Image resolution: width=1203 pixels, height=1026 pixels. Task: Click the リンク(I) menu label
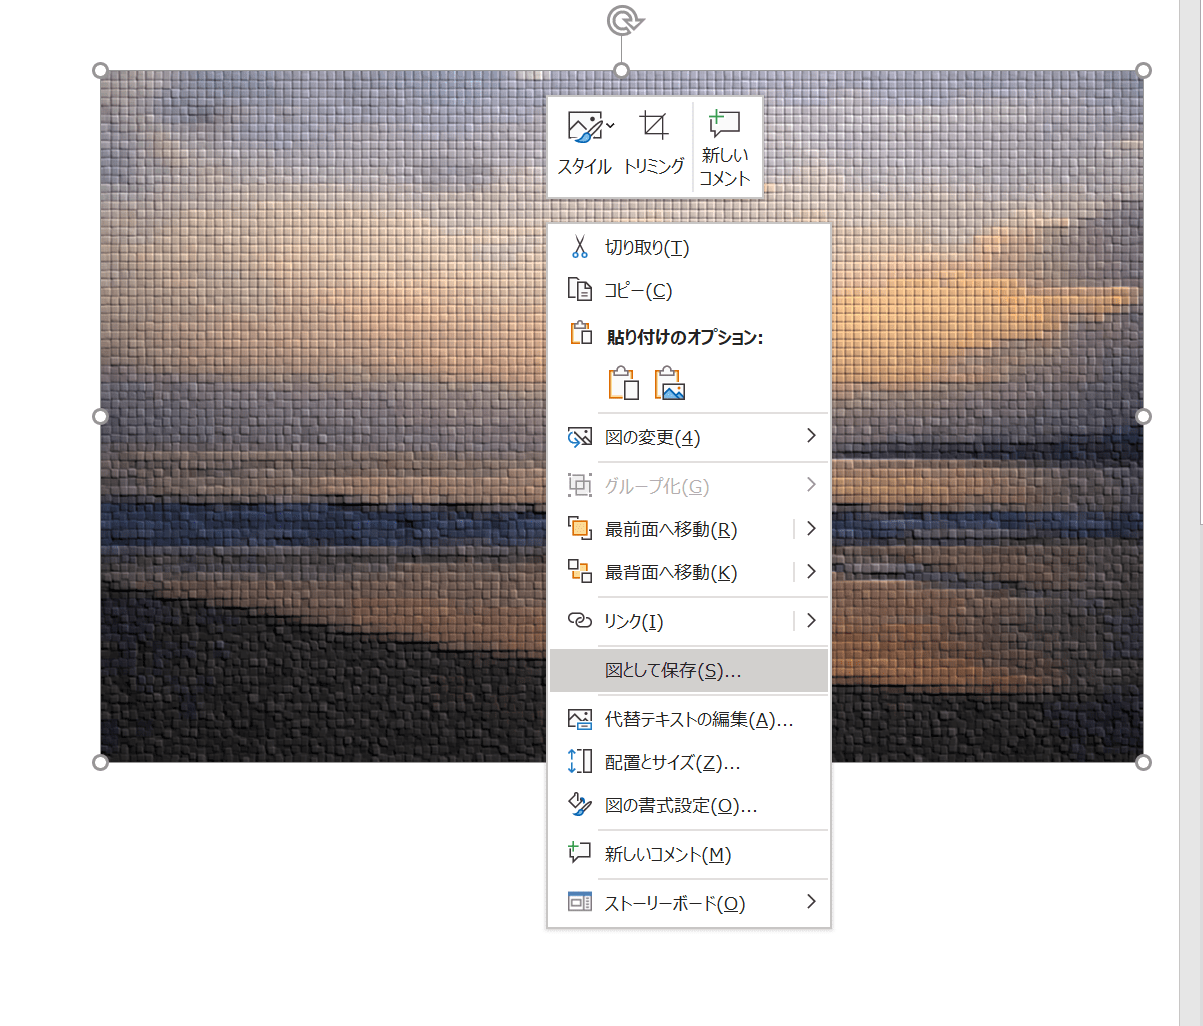634,622
